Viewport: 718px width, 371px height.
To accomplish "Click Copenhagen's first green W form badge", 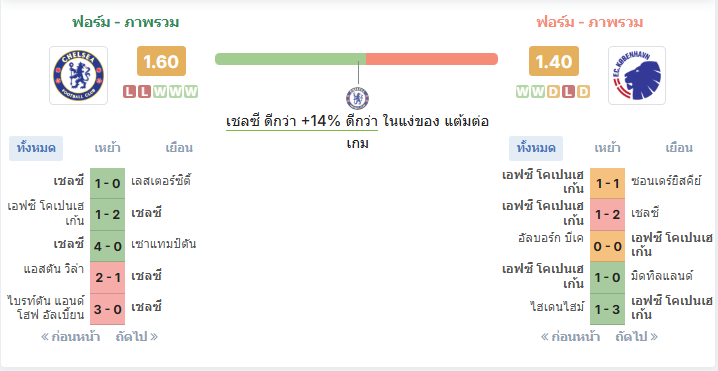I will pyautogui.click(x=522, y=92).
